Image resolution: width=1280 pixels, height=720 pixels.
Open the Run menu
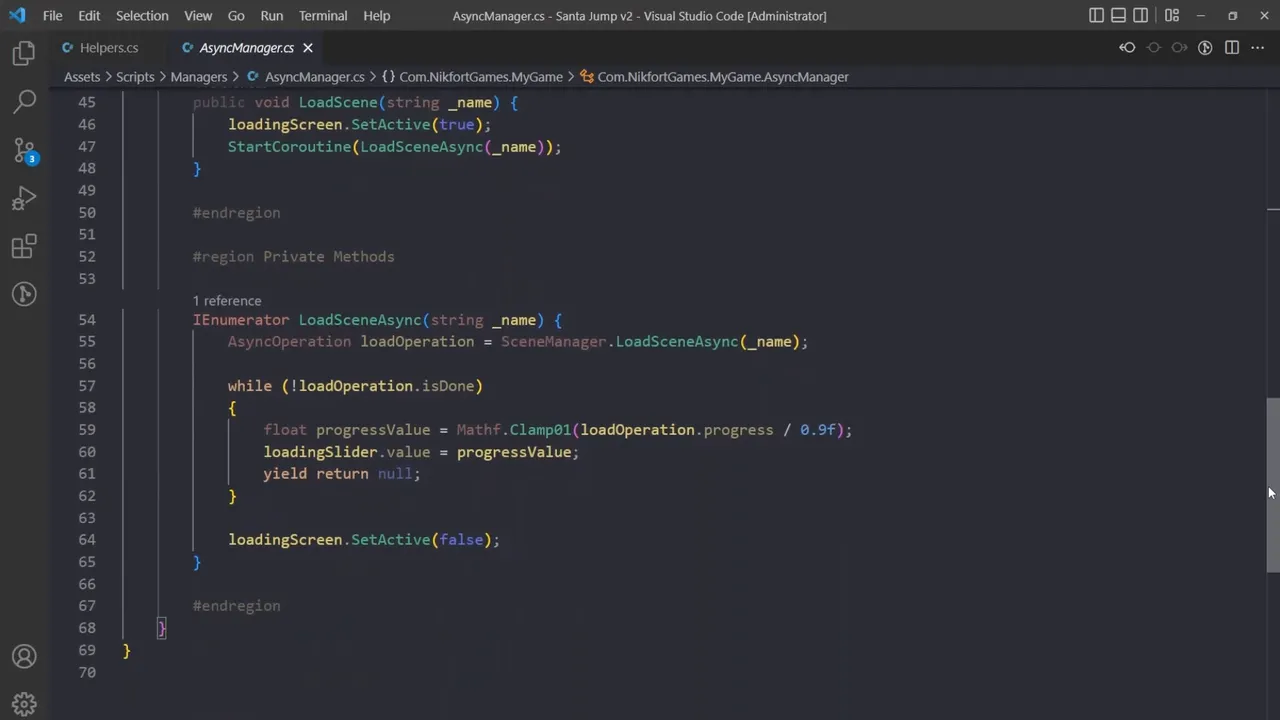[271, 16]
